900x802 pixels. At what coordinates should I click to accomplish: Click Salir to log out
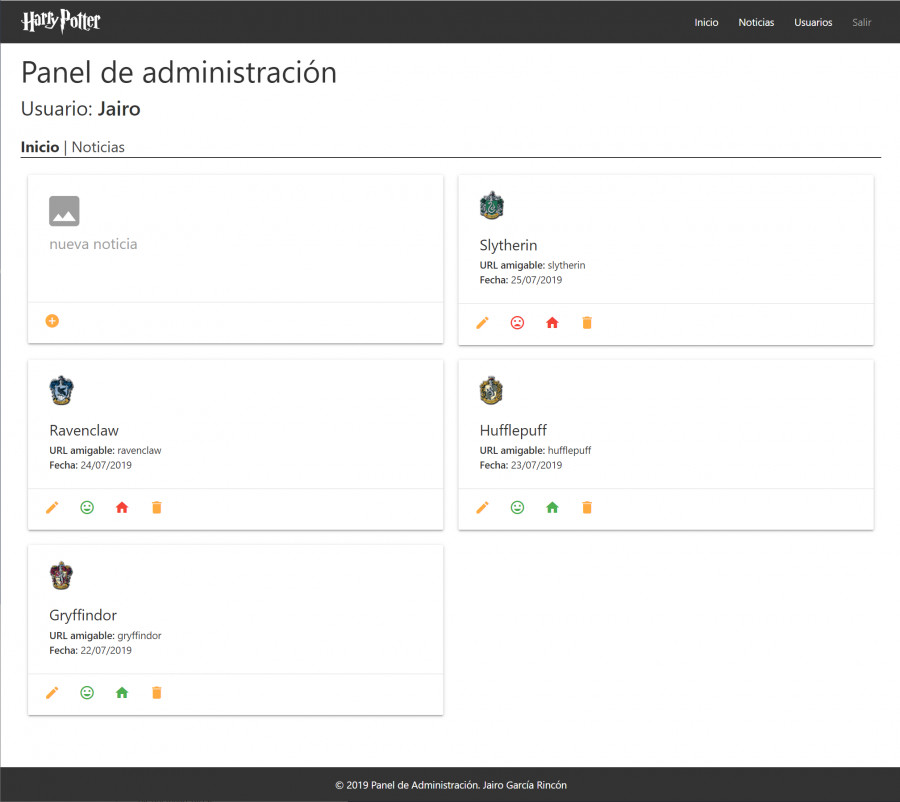pos(862,22)
